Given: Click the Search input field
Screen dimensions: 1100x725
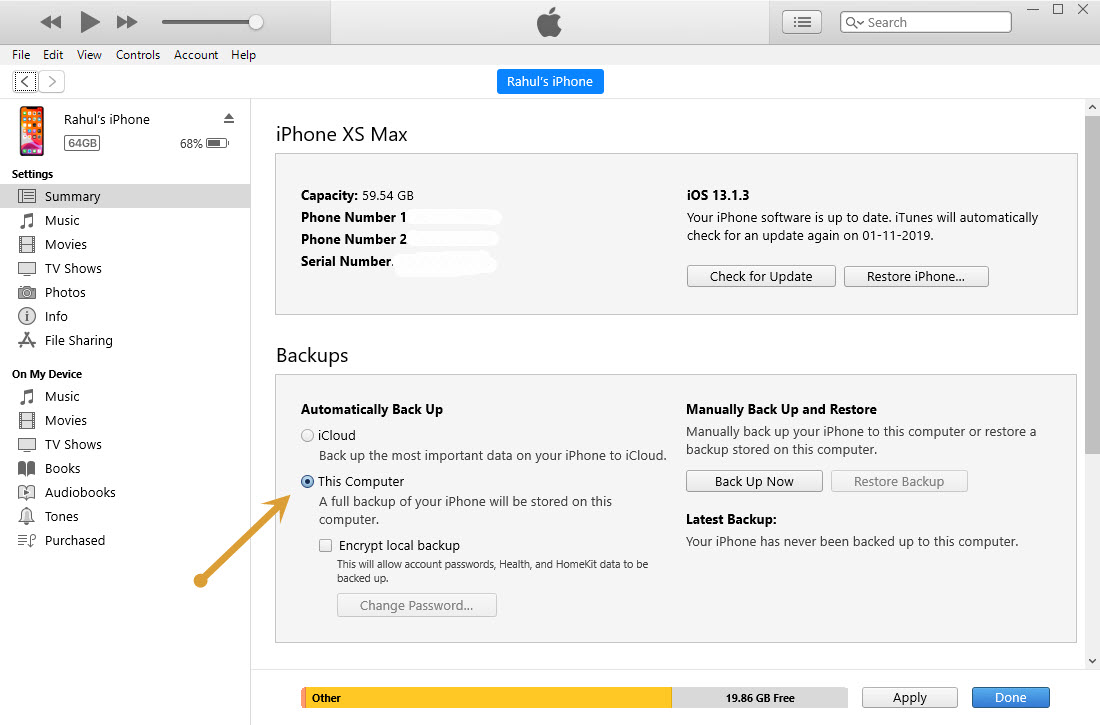Looking at the screenshot, I should tap(925, 22).
